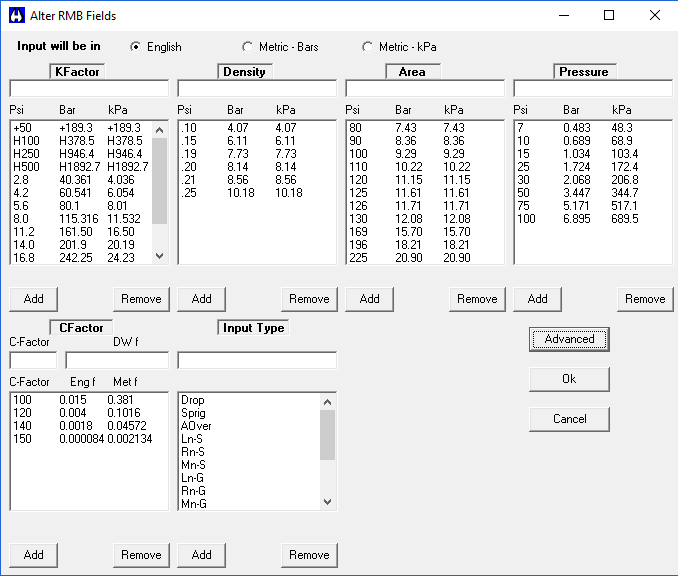Click Add under the Area list
The height and width of the screenshot is (576, 678).
(369, 299)
